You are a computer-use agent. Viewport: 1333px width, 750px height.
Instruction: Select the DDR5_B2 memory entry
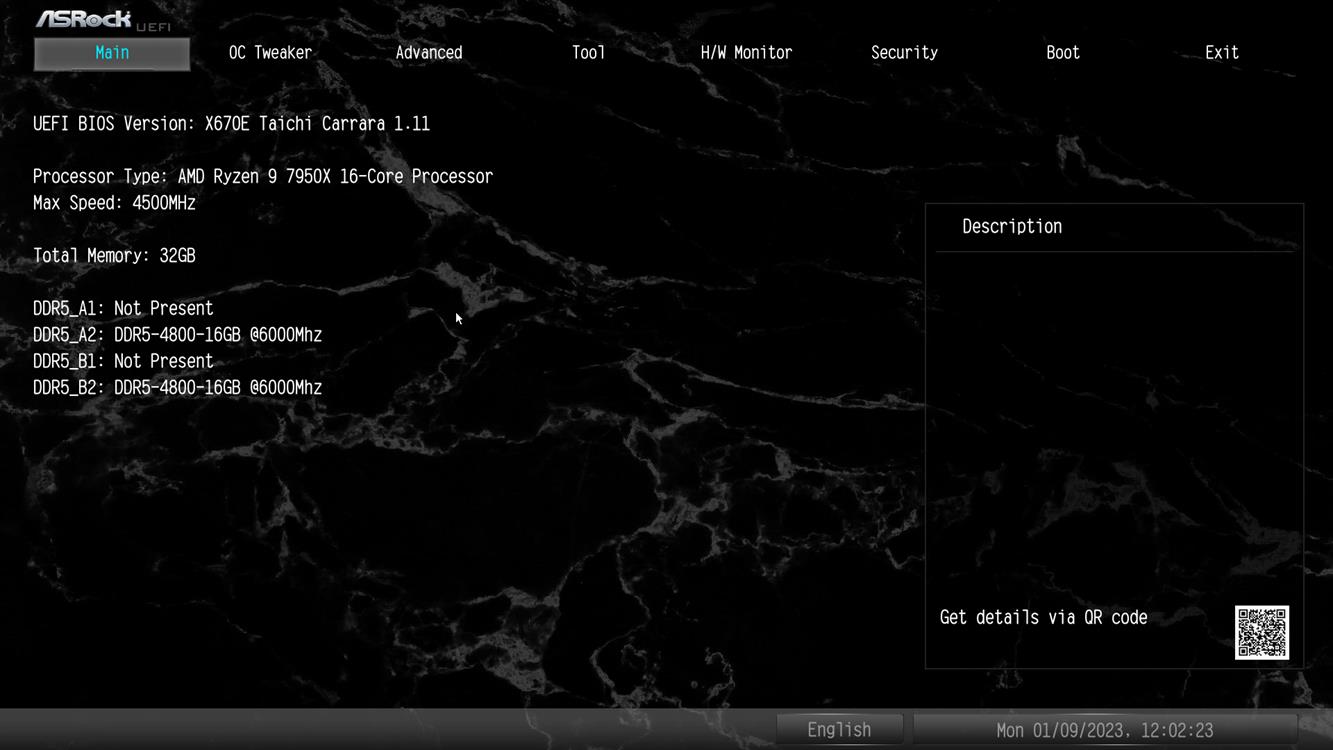click(178, 388)
